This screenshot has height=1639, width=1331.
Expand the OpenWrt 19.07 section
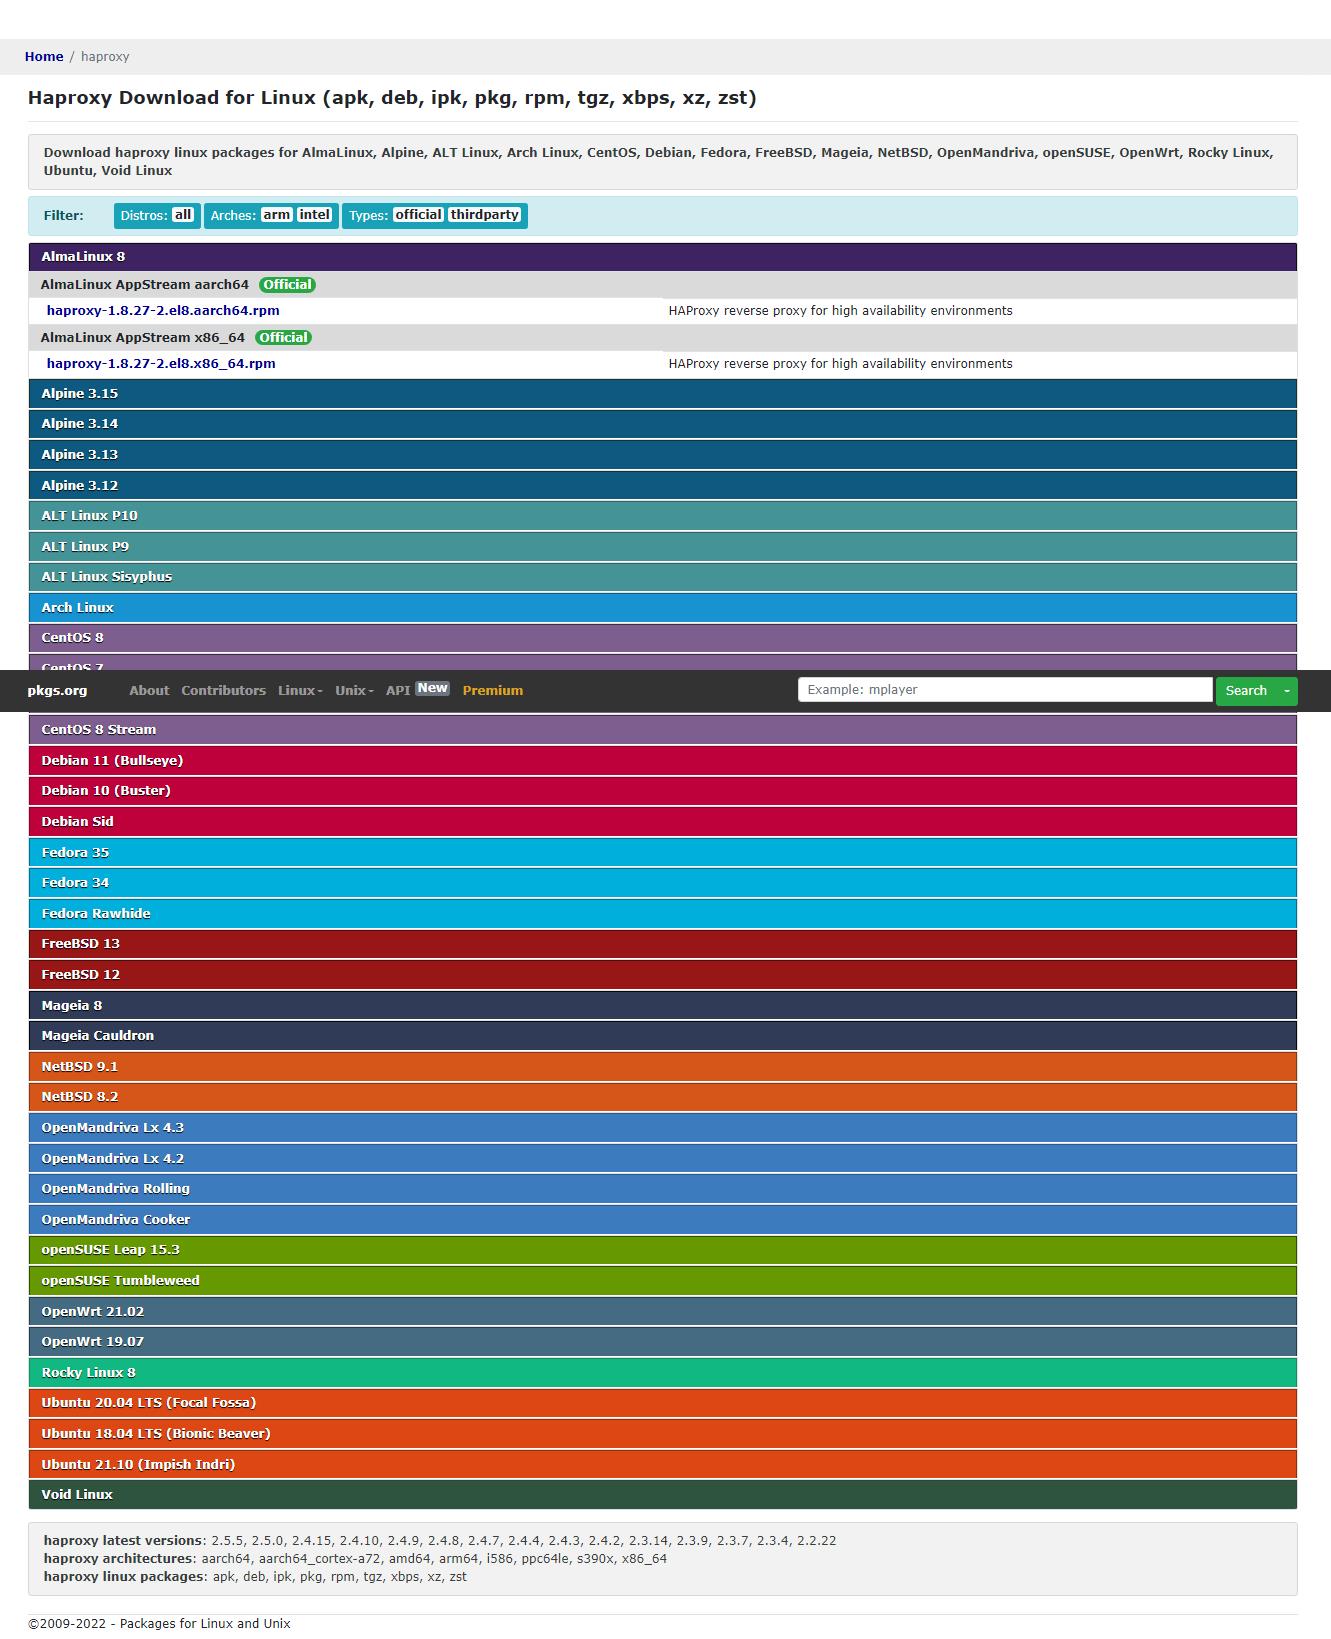663,1342
